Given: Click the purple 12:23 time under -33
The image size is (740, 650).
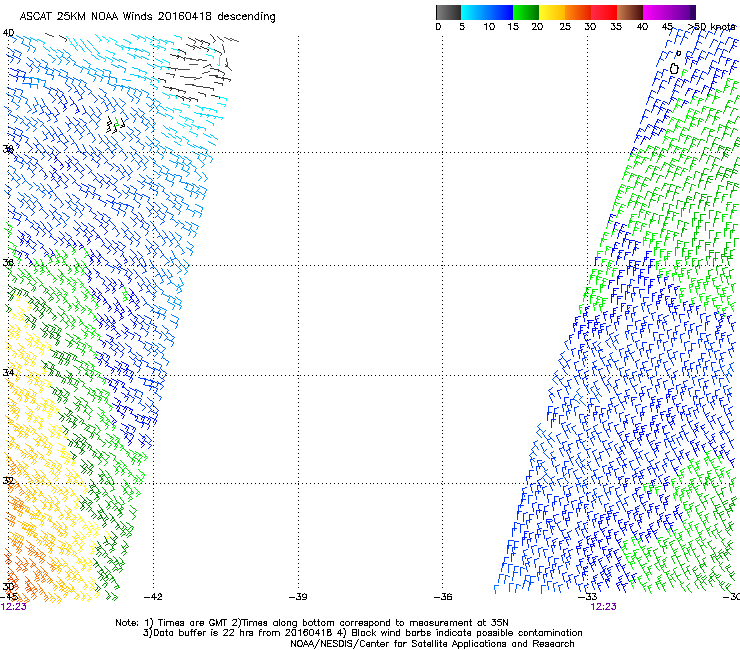Looking at the screenshot, I should click(x=603, y=607).
